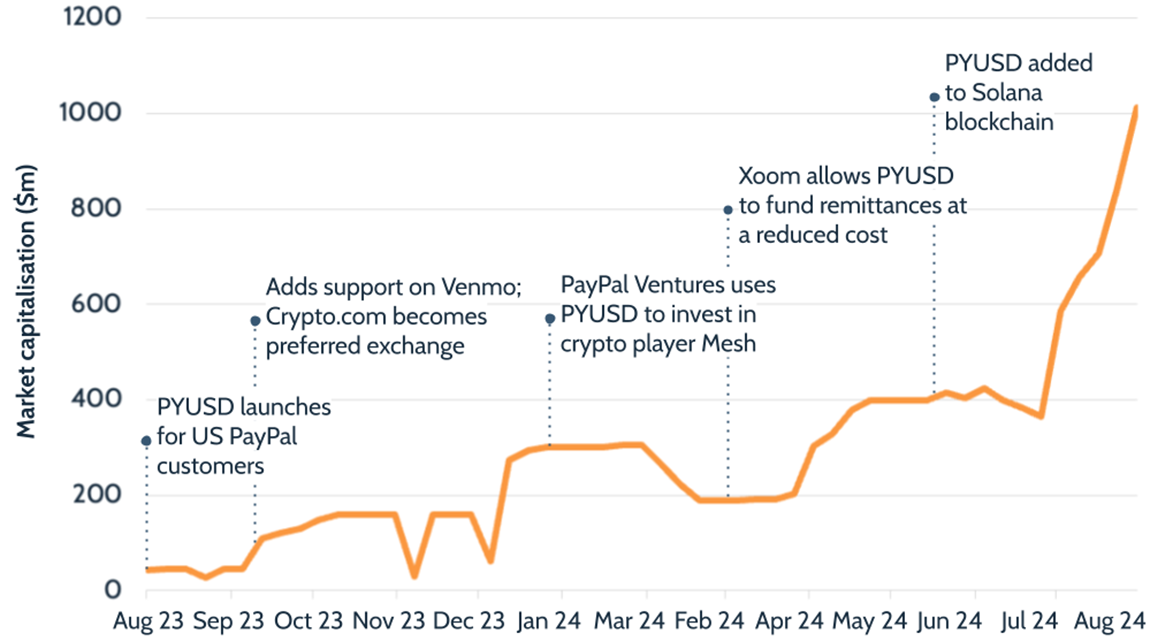
Task: Click the 0 y-axis value
Action: [x=113, y=590]
